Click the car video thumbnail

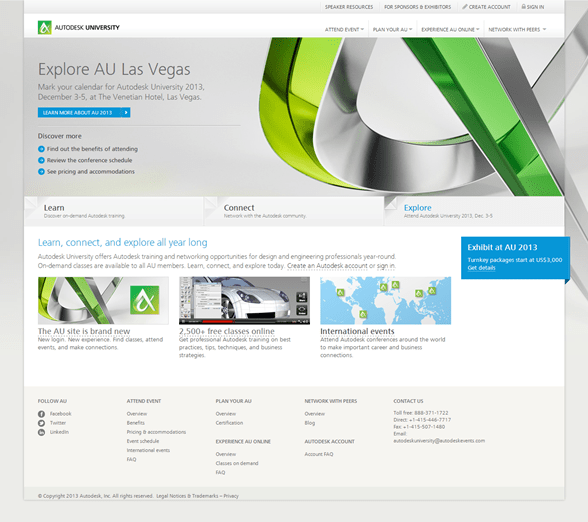(x=244, y=300)
